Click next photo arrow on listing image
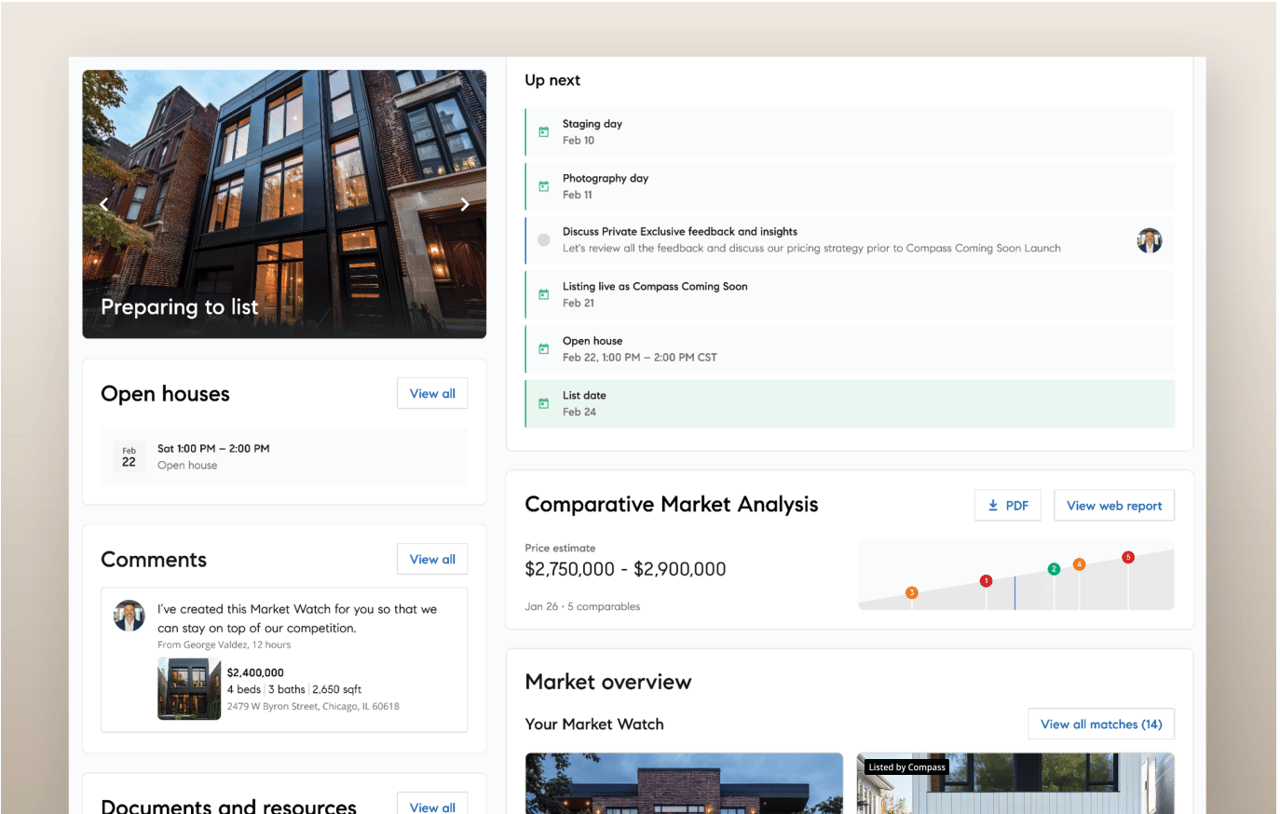Screen dimensions: 1280x814 [x=465, y=205]
